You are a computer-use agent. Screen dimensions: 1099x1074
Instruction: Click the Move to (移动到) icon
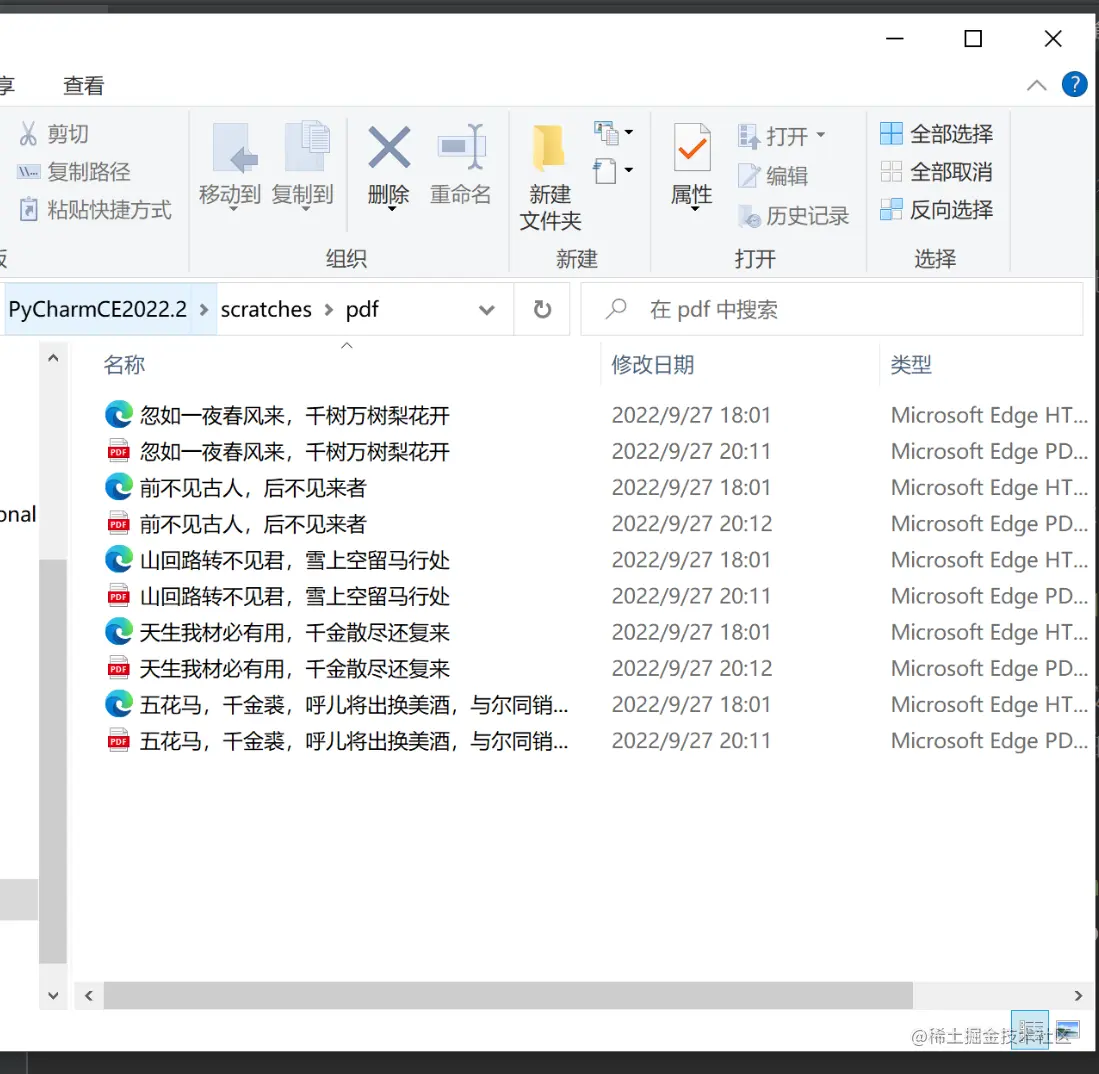(234, 148)
